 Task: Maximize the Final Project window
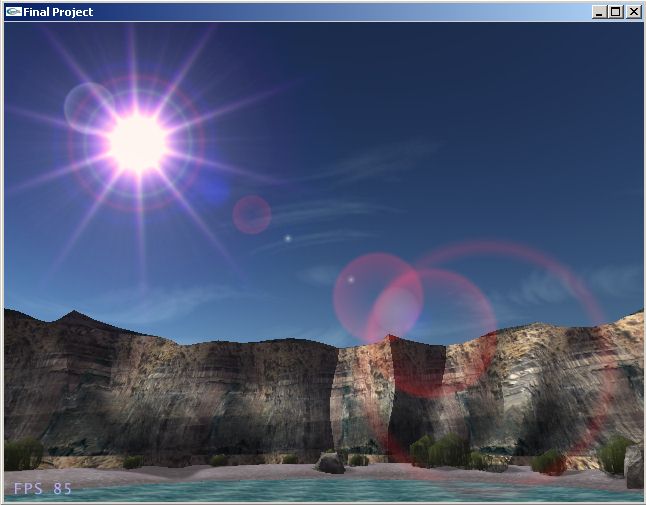click(615, 12)
